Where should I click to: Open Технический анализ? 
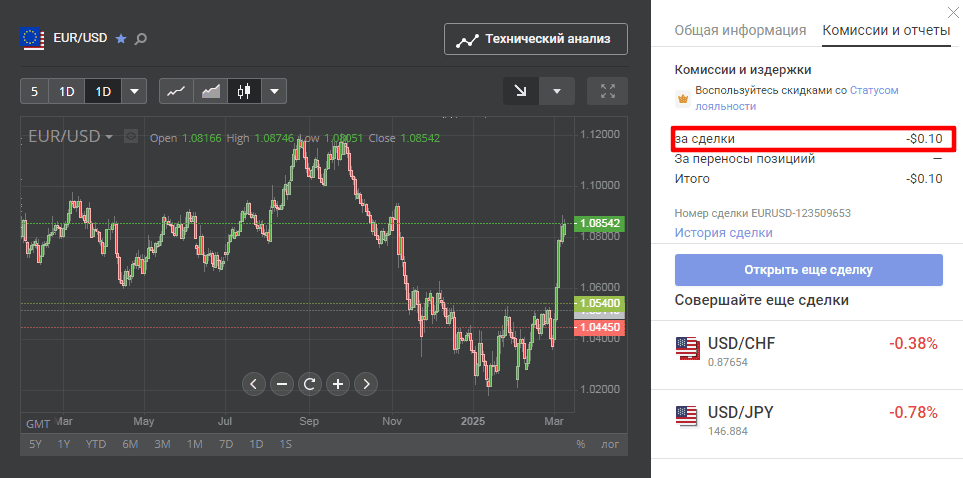pyautogui.click(x=536, y=39)
